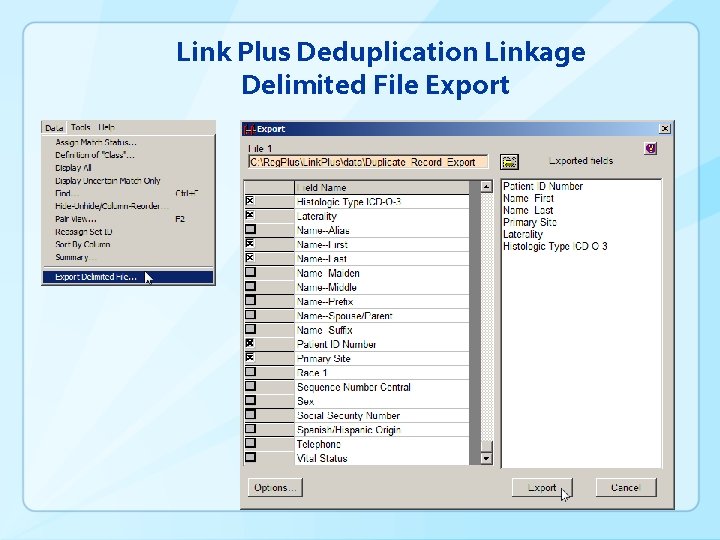This screenshot has height=540, width=720.
Task: Choose Hide-Unhide/Column-Reorder menu entry
Action: [x=128, y=206]
